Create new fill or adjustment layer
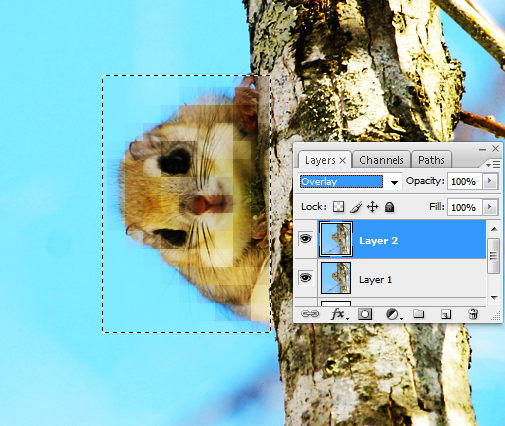The width and height of the screenshot is (505, 426). 393,314
